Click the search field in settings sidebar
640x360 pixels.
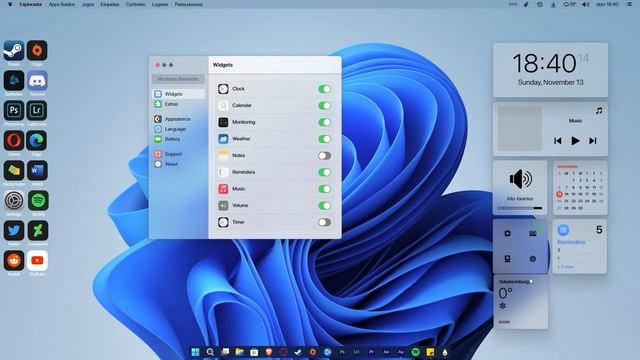178,79
